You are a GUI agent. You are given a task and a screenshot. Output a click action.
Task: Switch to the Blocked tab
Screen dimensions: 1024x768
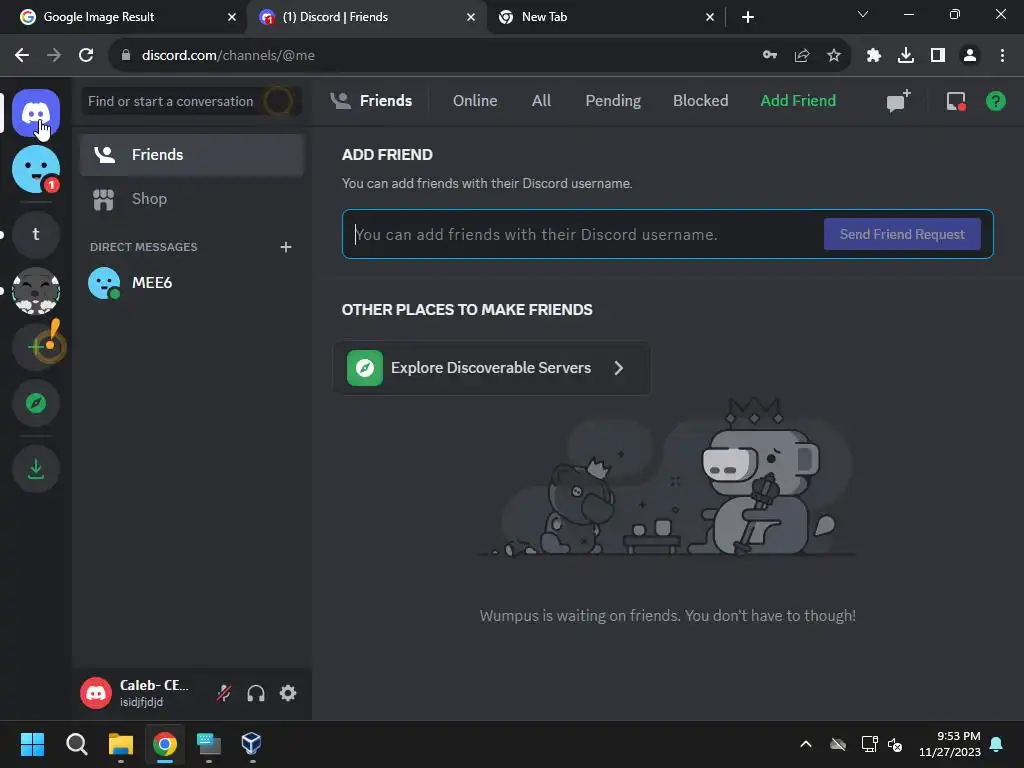coord(700,101)
